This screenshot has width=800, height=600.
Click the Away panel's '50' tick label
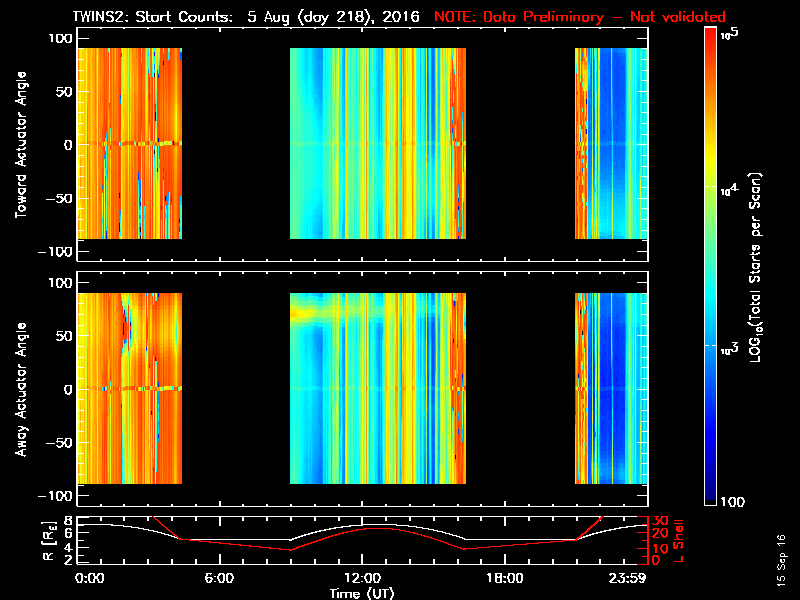(x=64, y=336)
